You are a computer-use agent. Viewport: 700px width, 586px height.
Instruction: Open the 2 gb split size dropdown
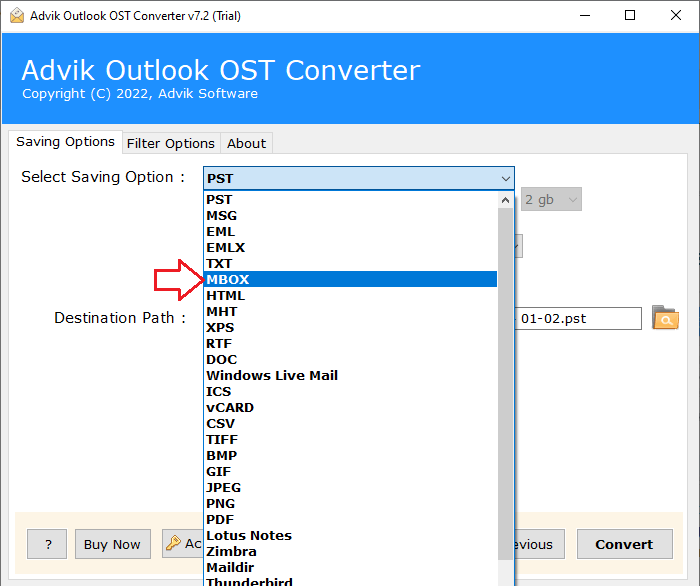(551, 199)
